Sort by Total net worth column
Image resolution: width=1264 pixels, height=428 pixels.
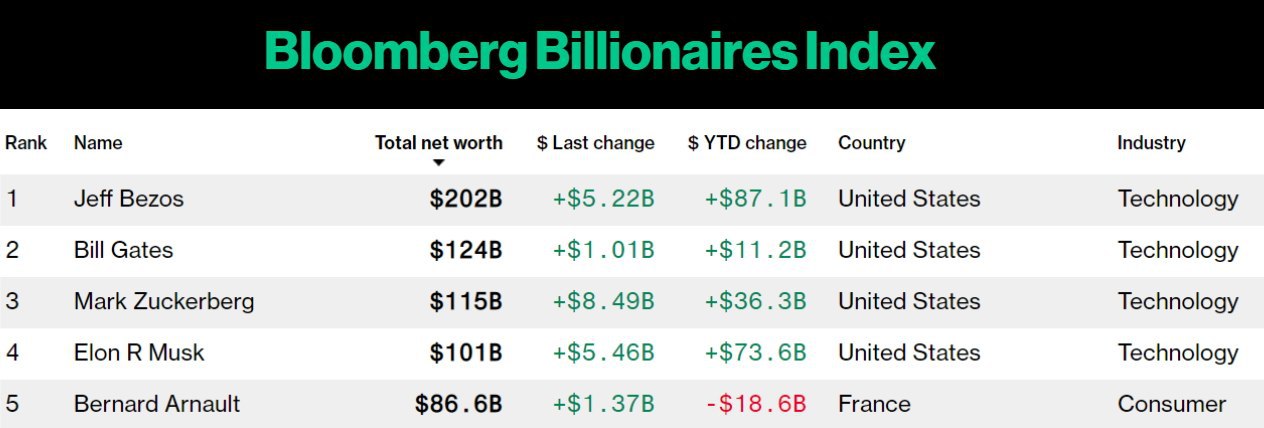[x=438, y=143]
